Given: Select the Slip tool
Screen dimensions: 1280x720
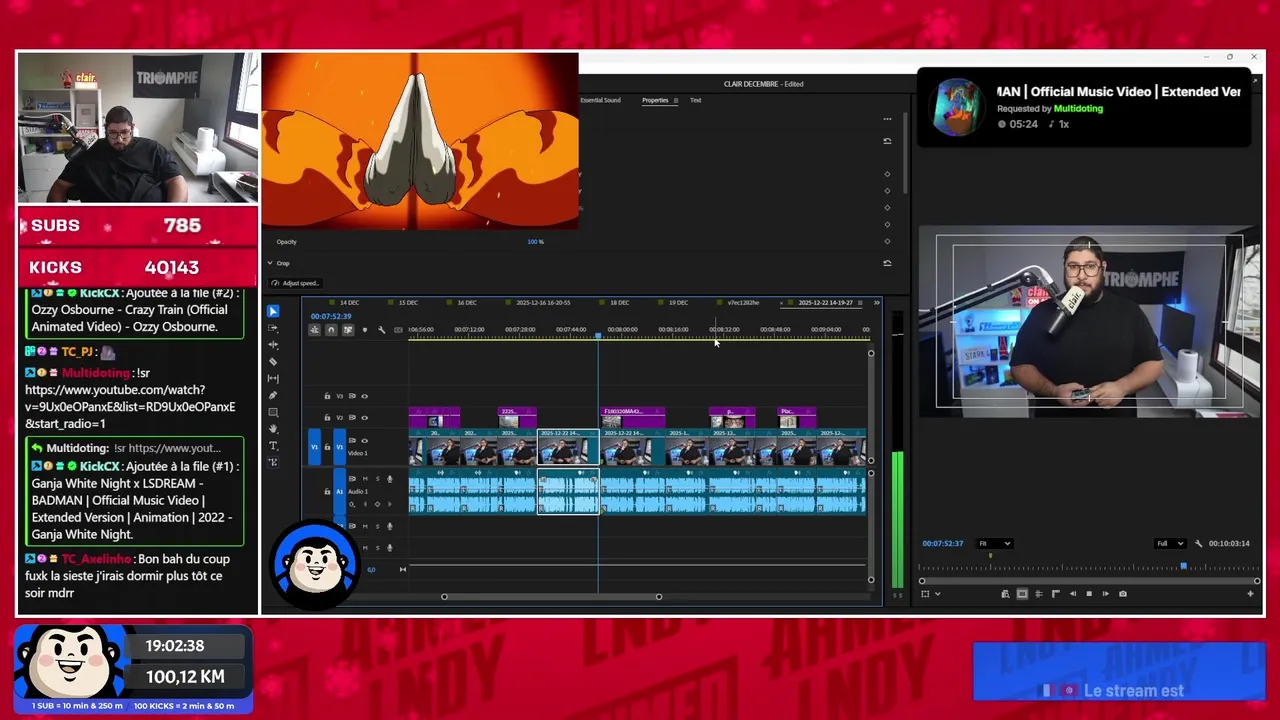Looking at the screenshot, I should 273,378.
